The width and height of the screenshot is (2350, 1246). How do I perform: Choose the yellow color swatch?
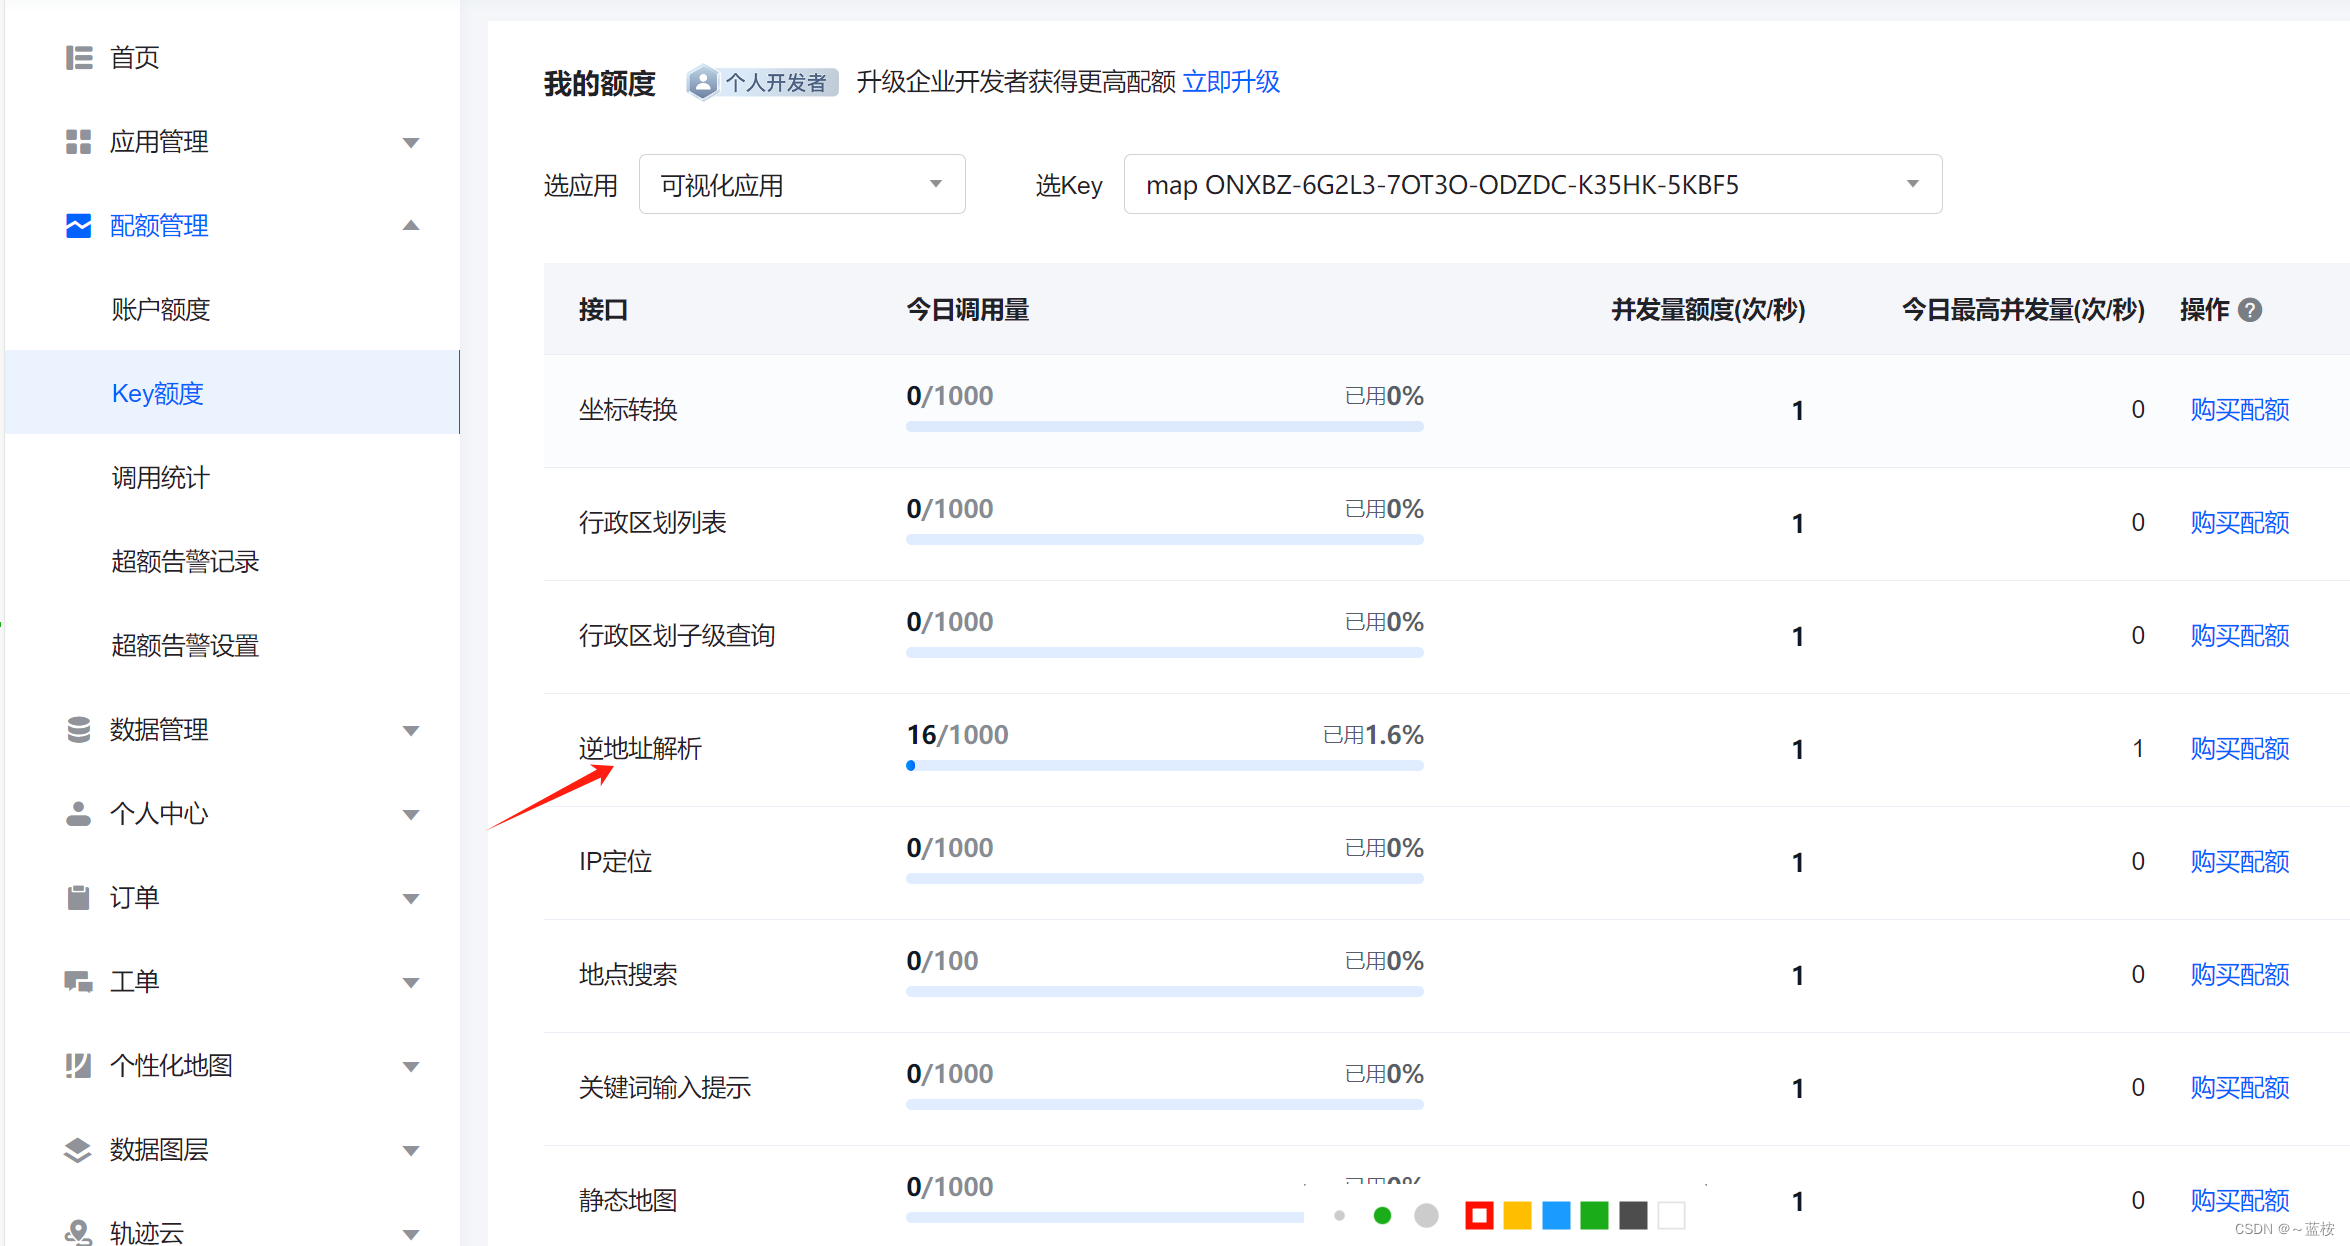coord(1518,1216)
